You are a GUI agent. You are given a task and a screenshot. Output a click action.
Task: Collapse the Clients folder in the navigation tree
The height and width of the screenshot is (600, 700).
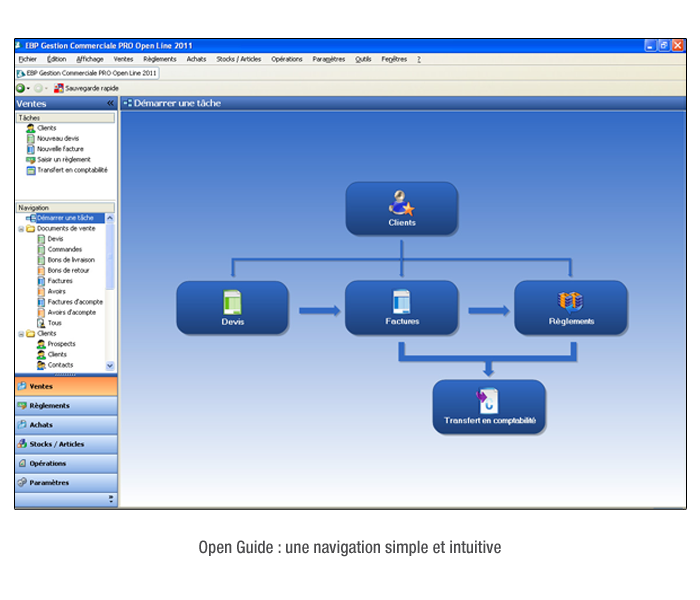21,333
